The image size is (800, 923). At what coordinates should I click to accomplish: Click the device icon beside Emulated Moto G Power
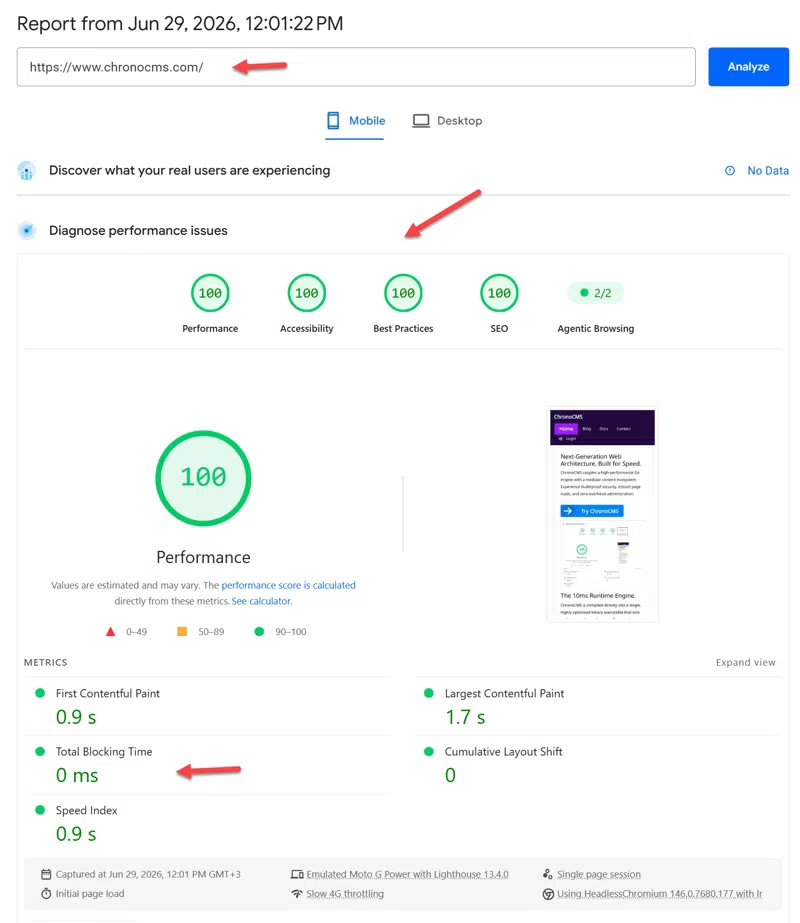tap(297, 874)
